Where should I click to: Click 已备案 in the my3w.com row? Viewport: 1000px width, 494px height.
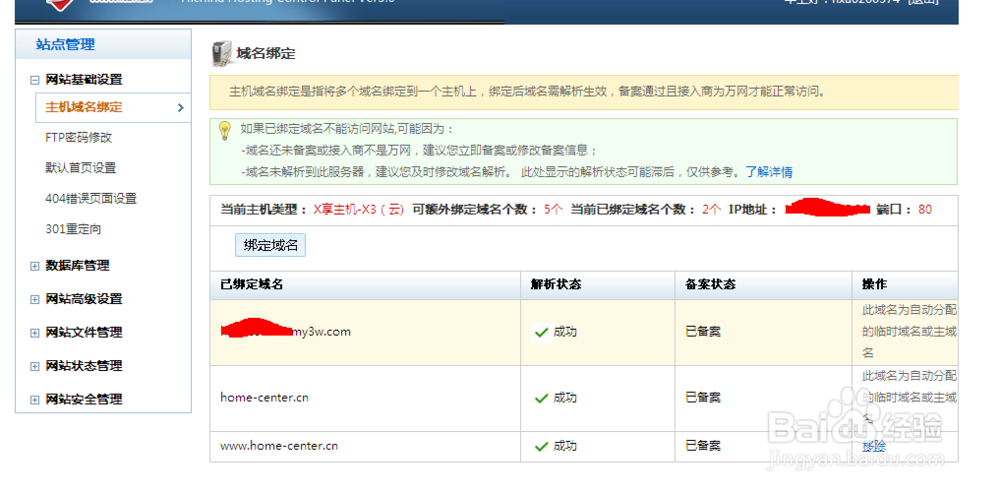703,332
